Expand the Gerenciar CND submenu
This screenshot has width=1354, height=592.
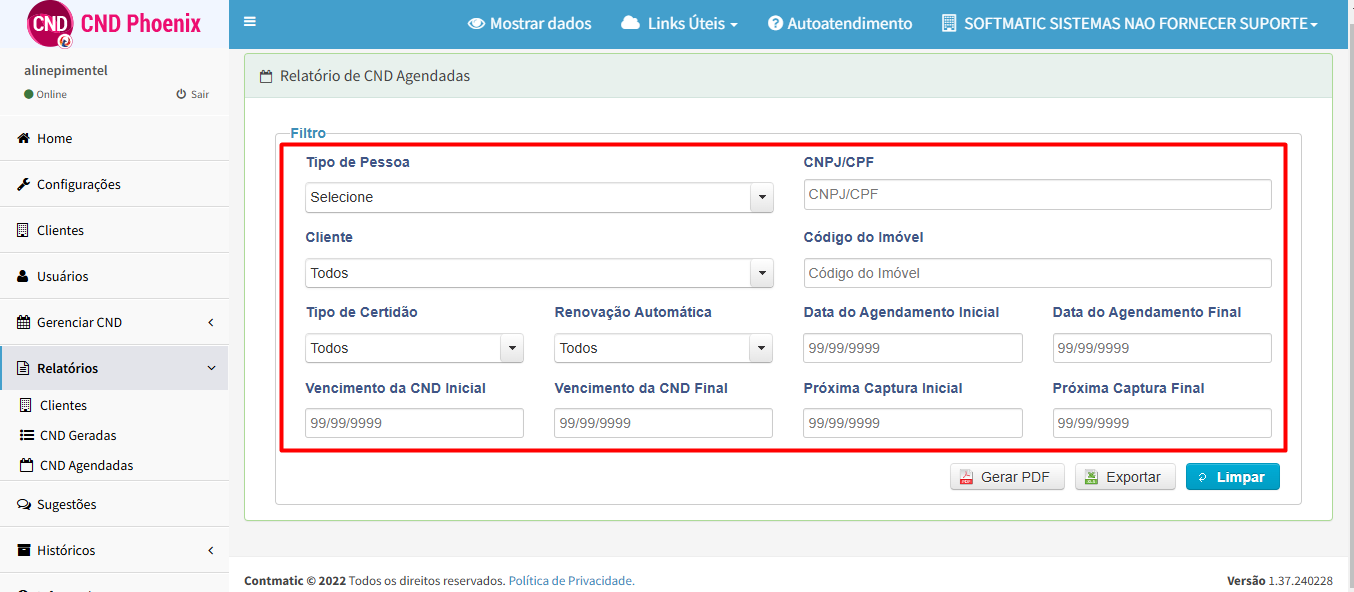pos(114,323)
